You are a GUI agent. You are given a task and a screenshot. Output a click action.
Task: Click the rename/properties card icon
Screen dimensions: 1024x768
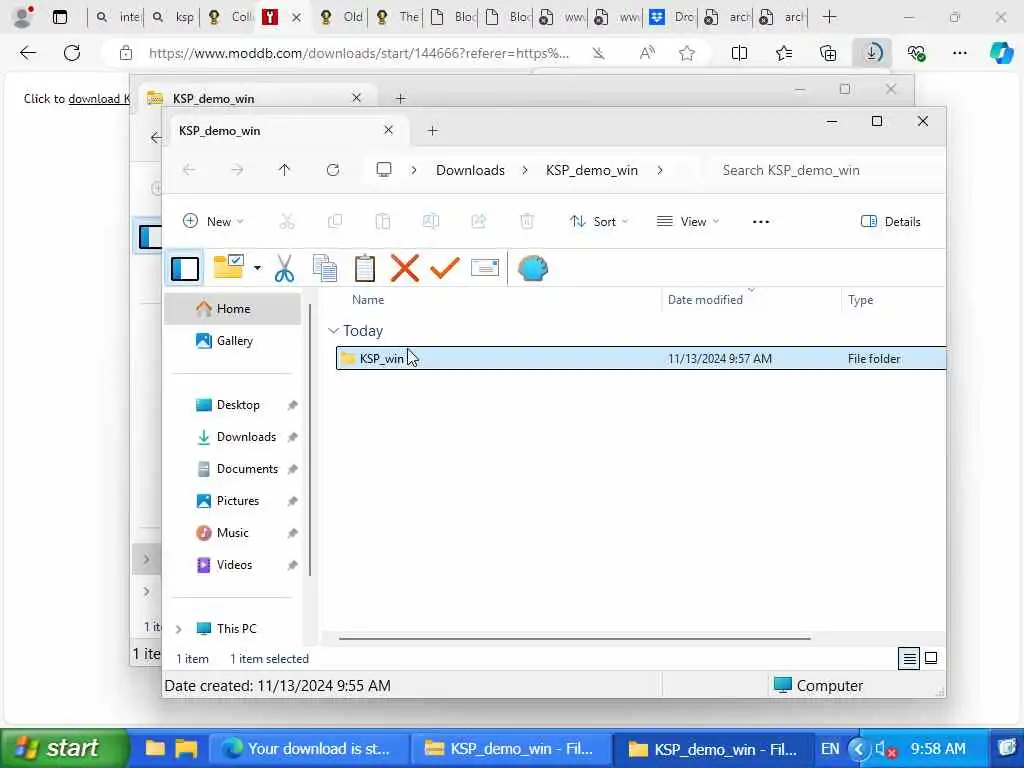click(485, 268)
